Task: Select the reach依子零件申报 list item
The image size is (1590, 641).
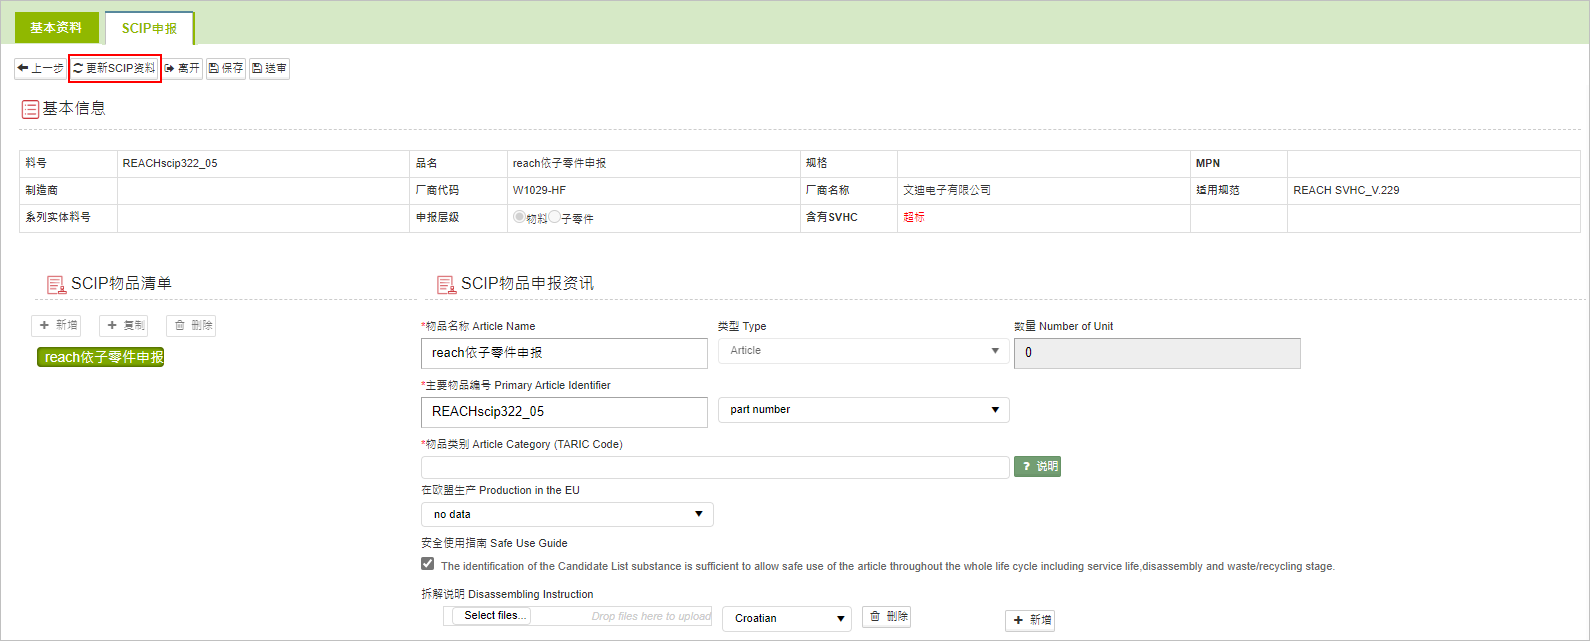Action: (101, 357)
